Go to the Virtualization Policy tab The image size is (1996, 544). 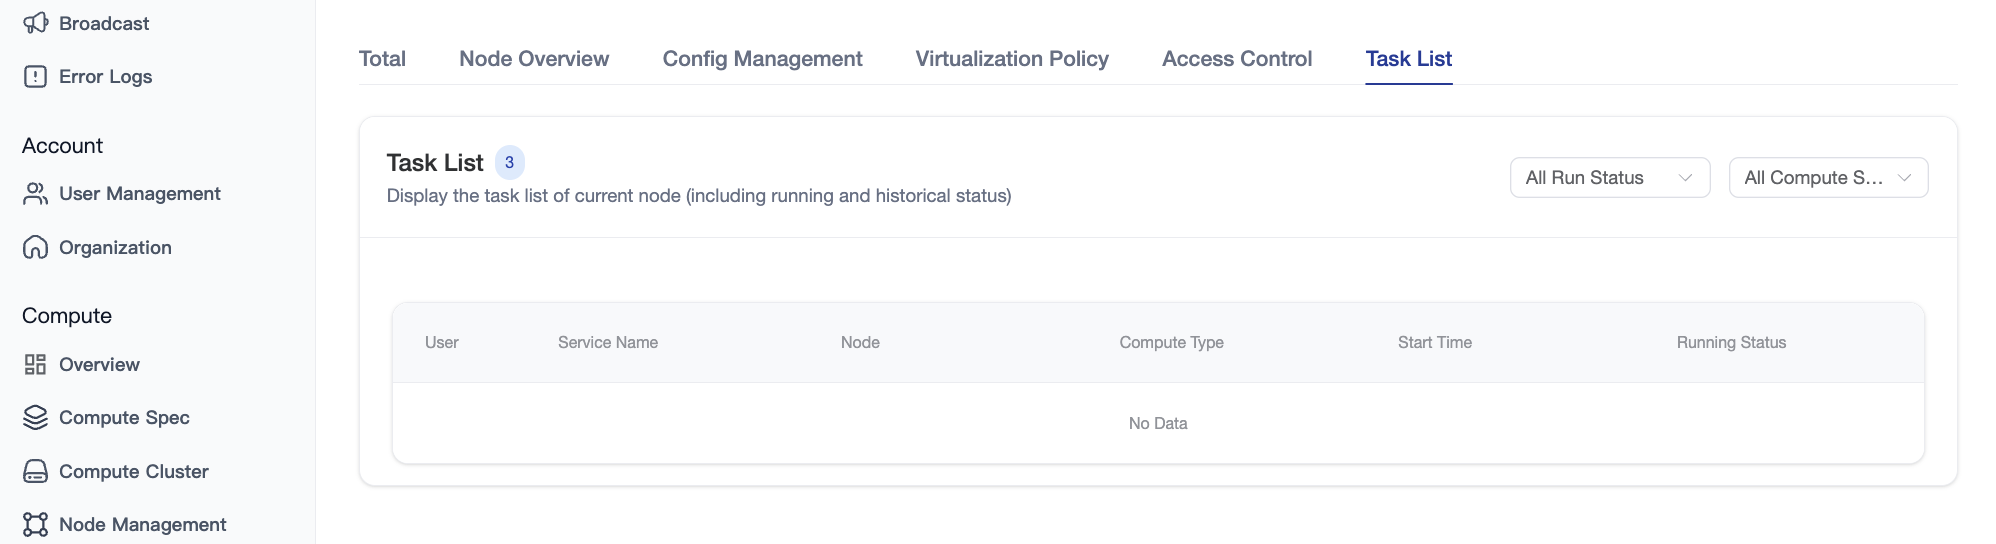click(1012, 59)
